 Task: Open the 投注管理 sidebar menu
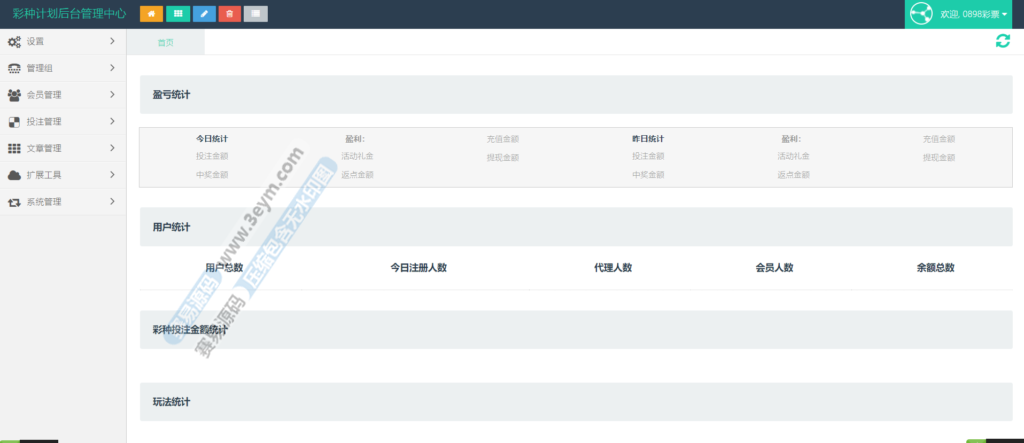click(44, 122)
